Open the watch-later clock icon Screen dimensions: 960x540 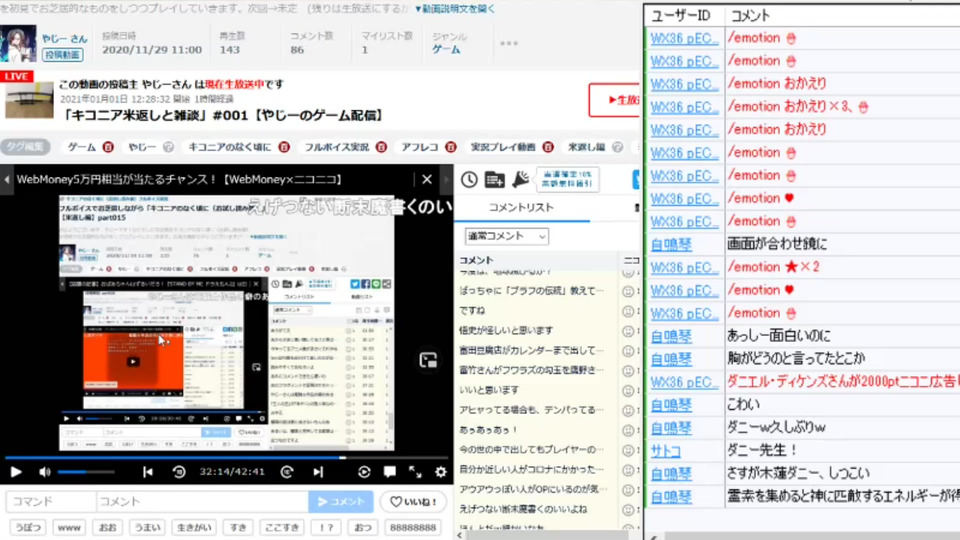tap(469, 179)
